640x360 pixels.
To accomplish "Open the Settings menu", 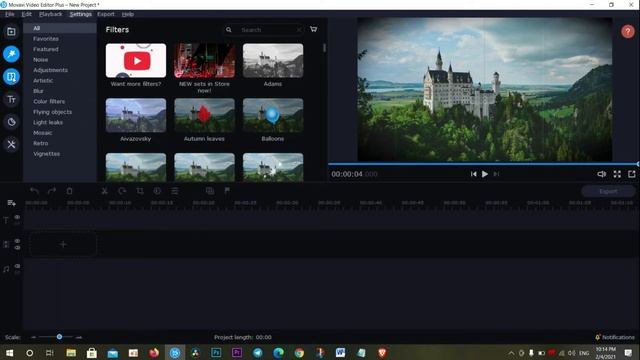I will coord(80,14).
